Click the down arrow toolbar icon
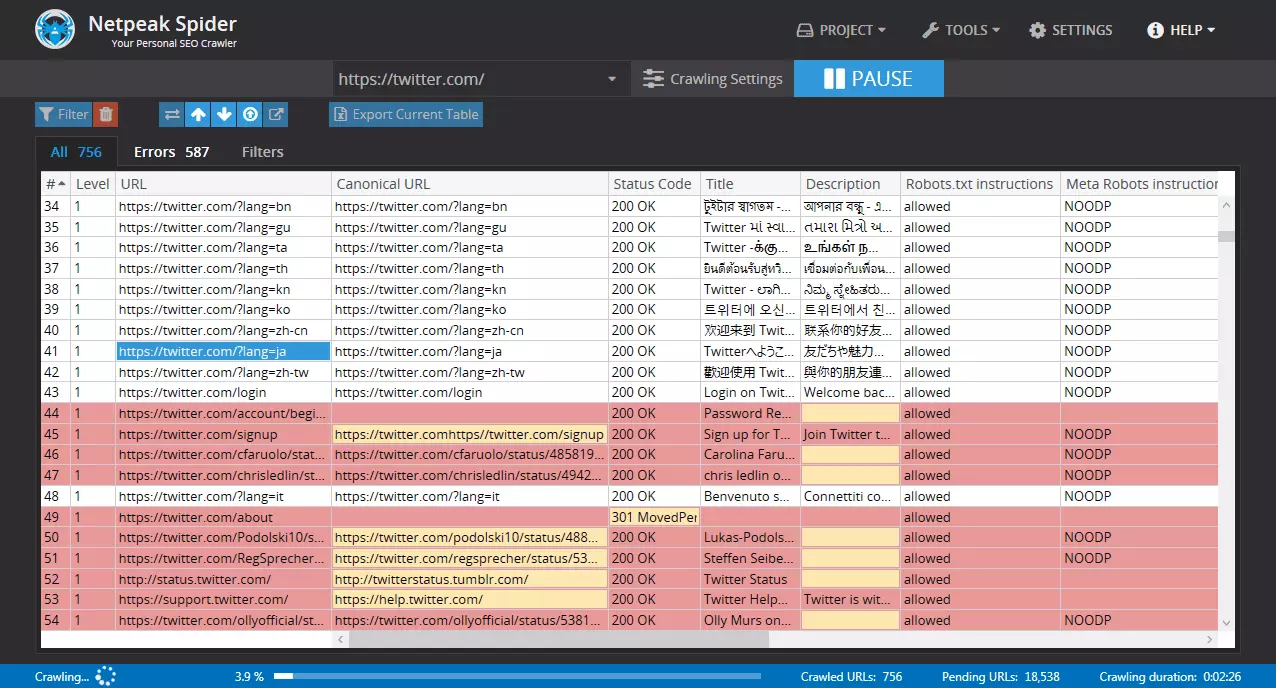 coord(224,114)
